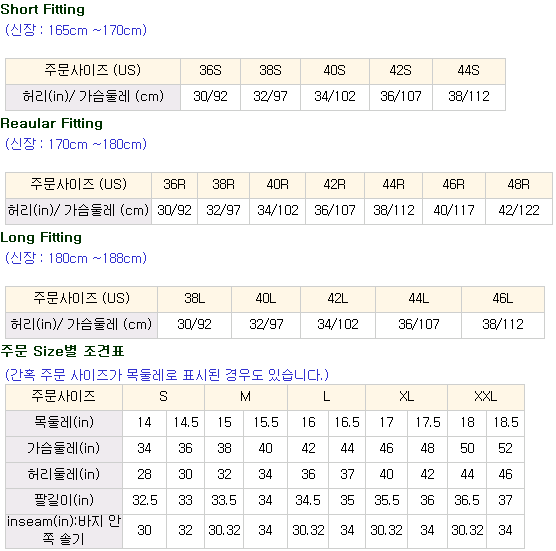This screenshot has width=556, height=551.
Task: Select the 주문 Size별 조견표 heading
Action: [62, 351]
